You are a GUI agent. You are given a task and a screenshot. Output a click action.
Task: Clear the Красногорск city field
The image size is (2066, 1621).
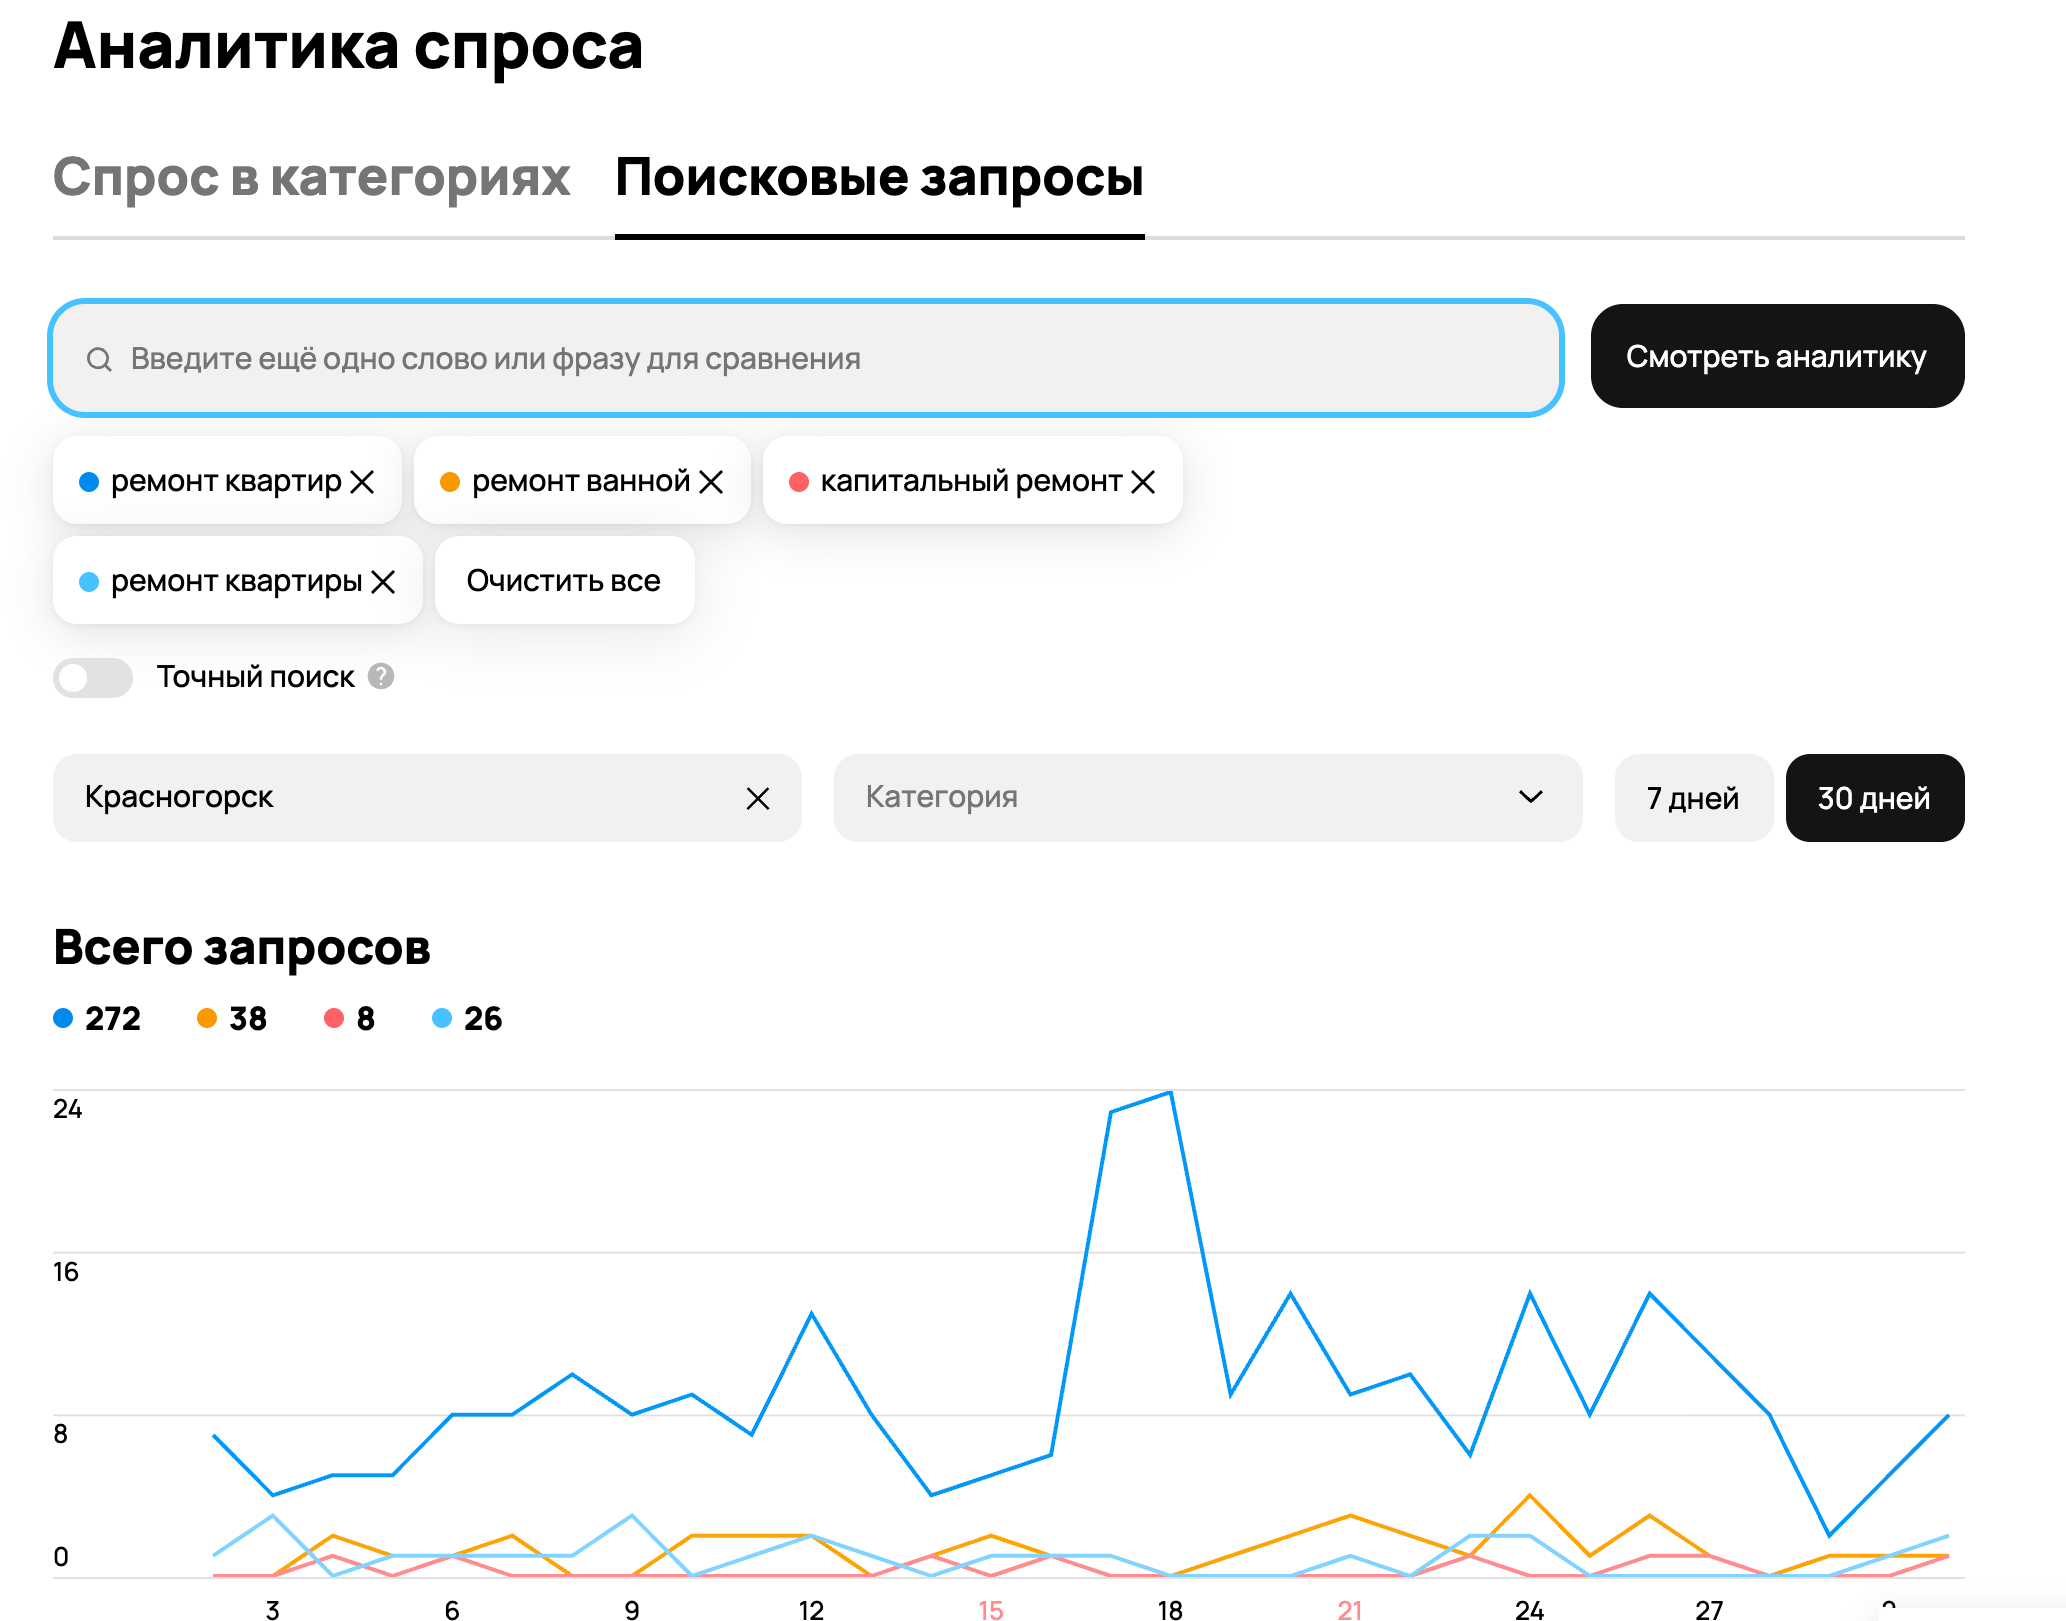pos(758,798)
